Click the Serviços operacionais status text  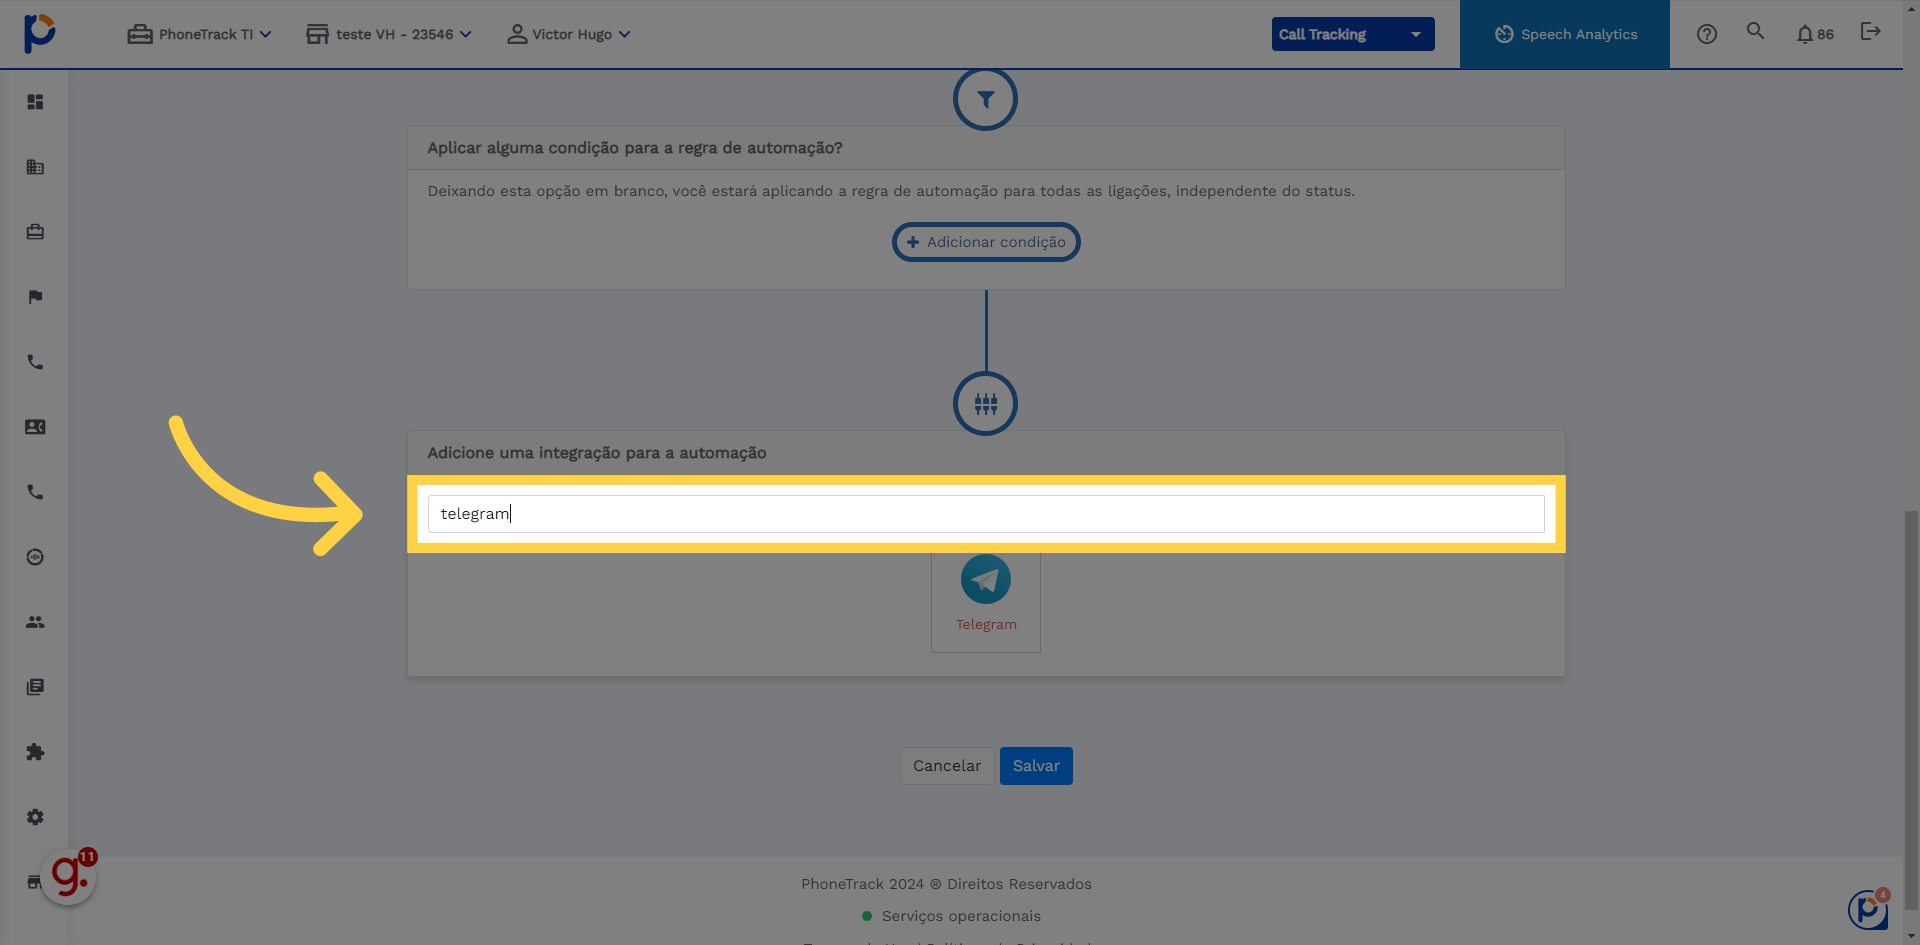click(x=961, y=916)
